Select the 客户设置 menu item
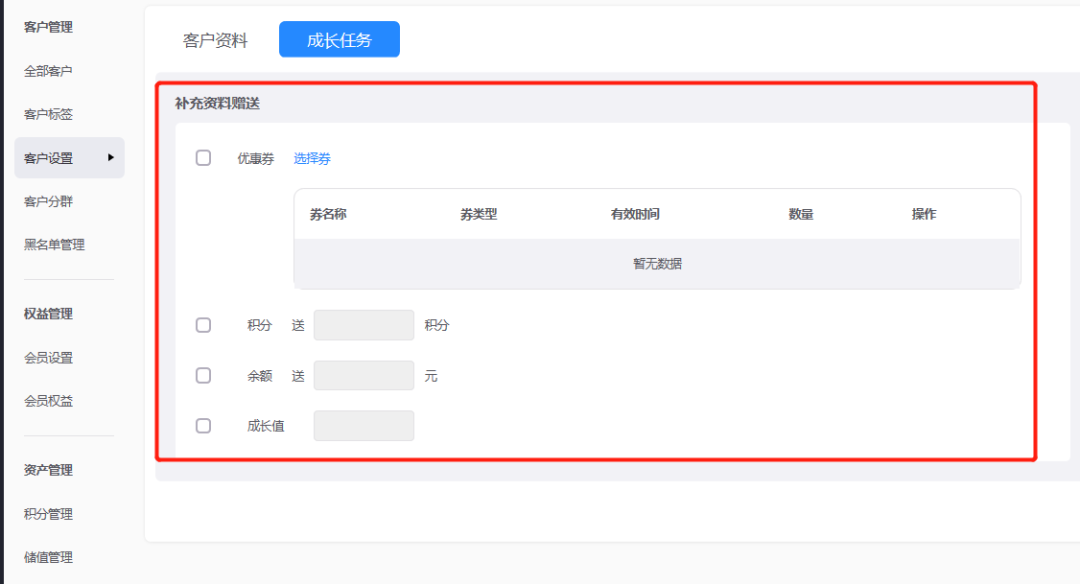1080x584 pixels. point(69,158)
